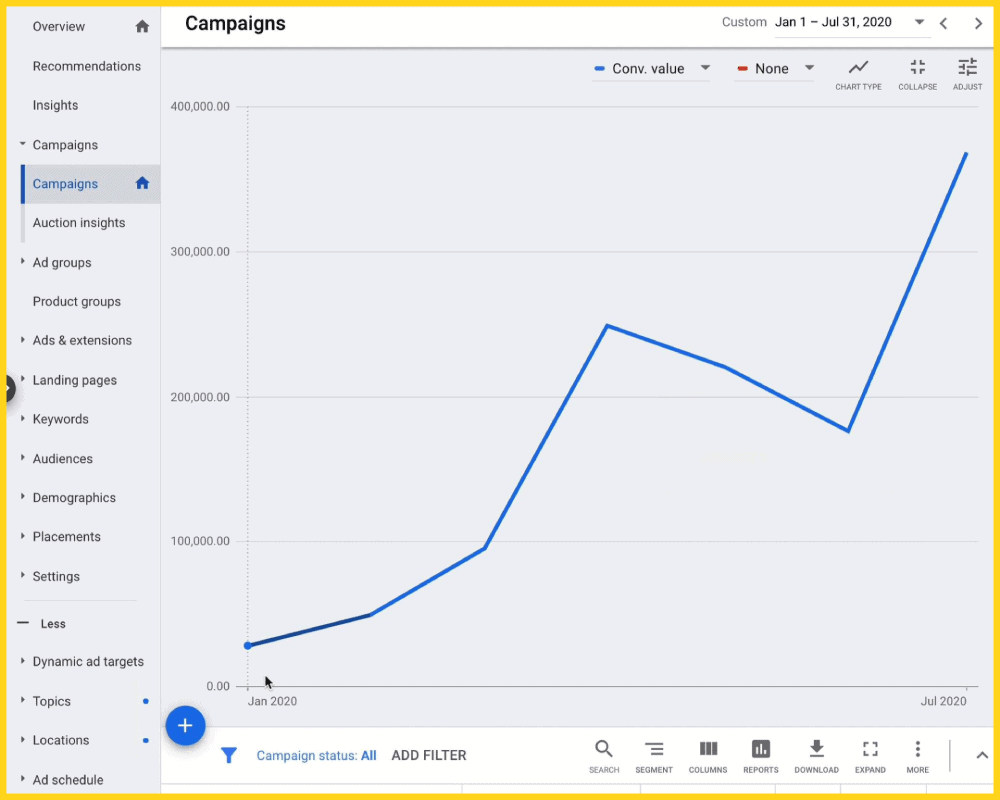Image resolution: width=1000 pixels, height=800 pixels.
Task: Open the chart Adjust settings
Action: click(967, 75)
